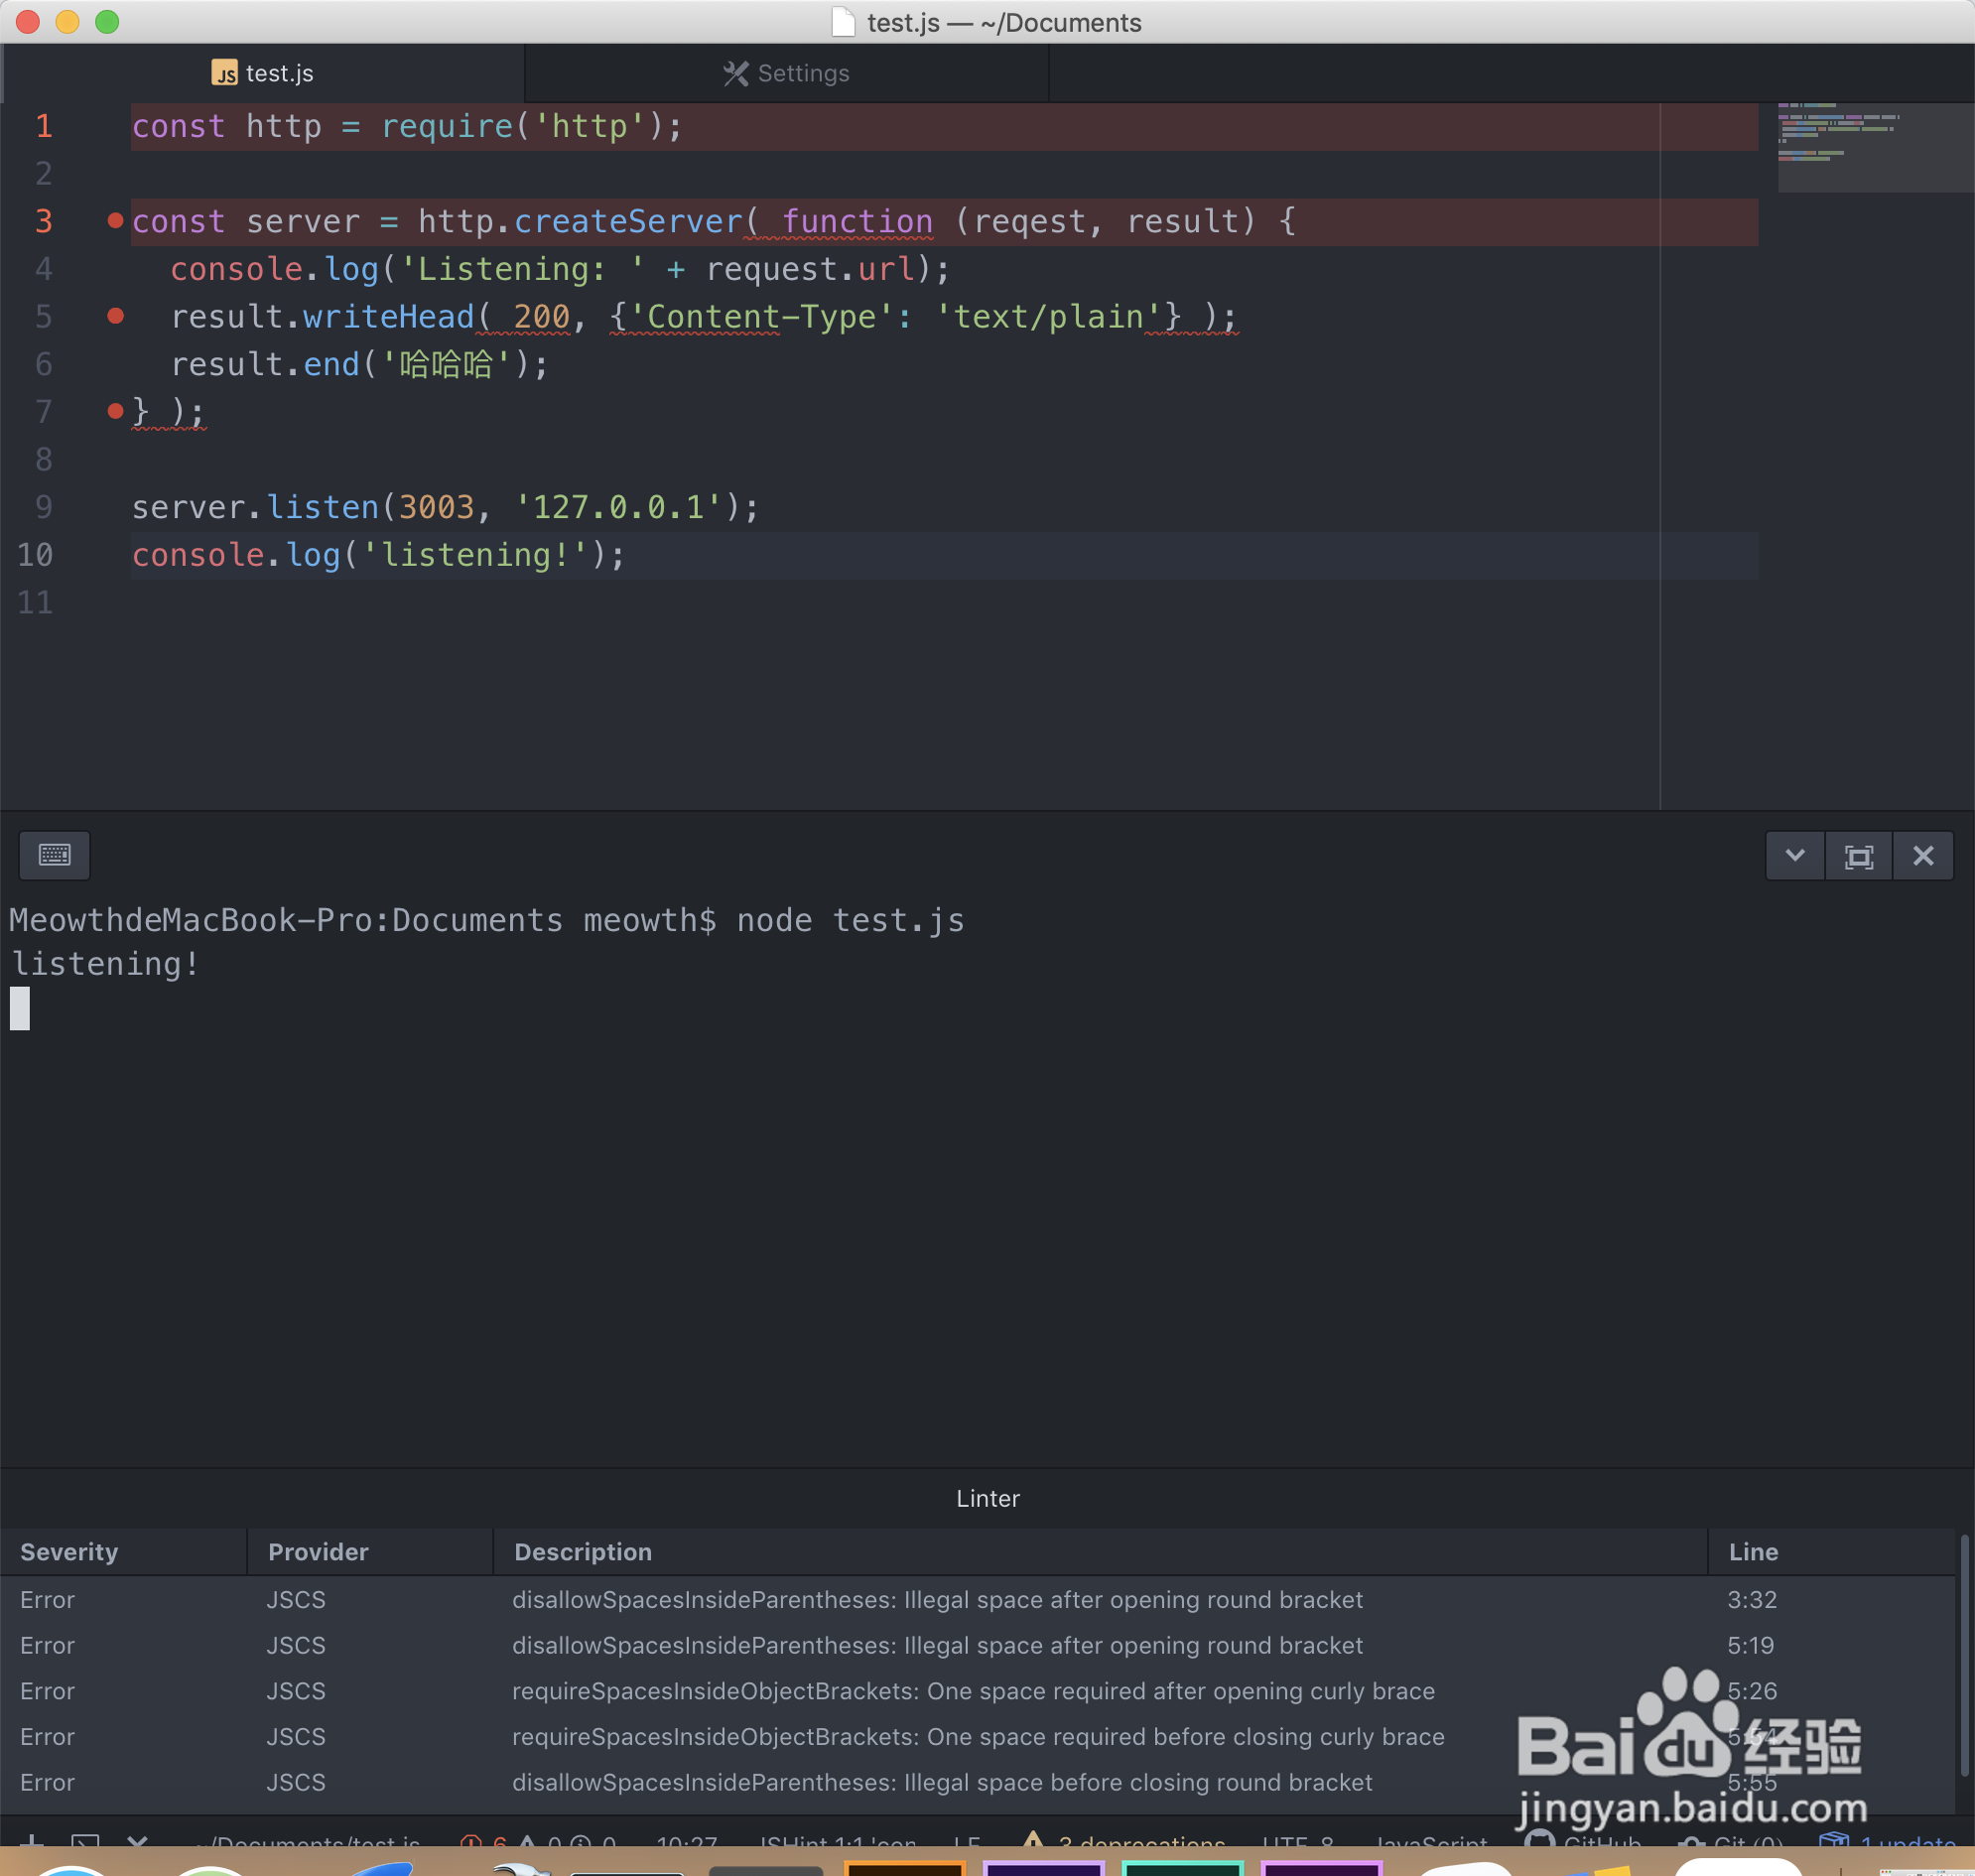Image resolution: width=1975 pixels, height=1876 pixels.
Task: Close the terminal panel
Action: [x=1922, y=856]
